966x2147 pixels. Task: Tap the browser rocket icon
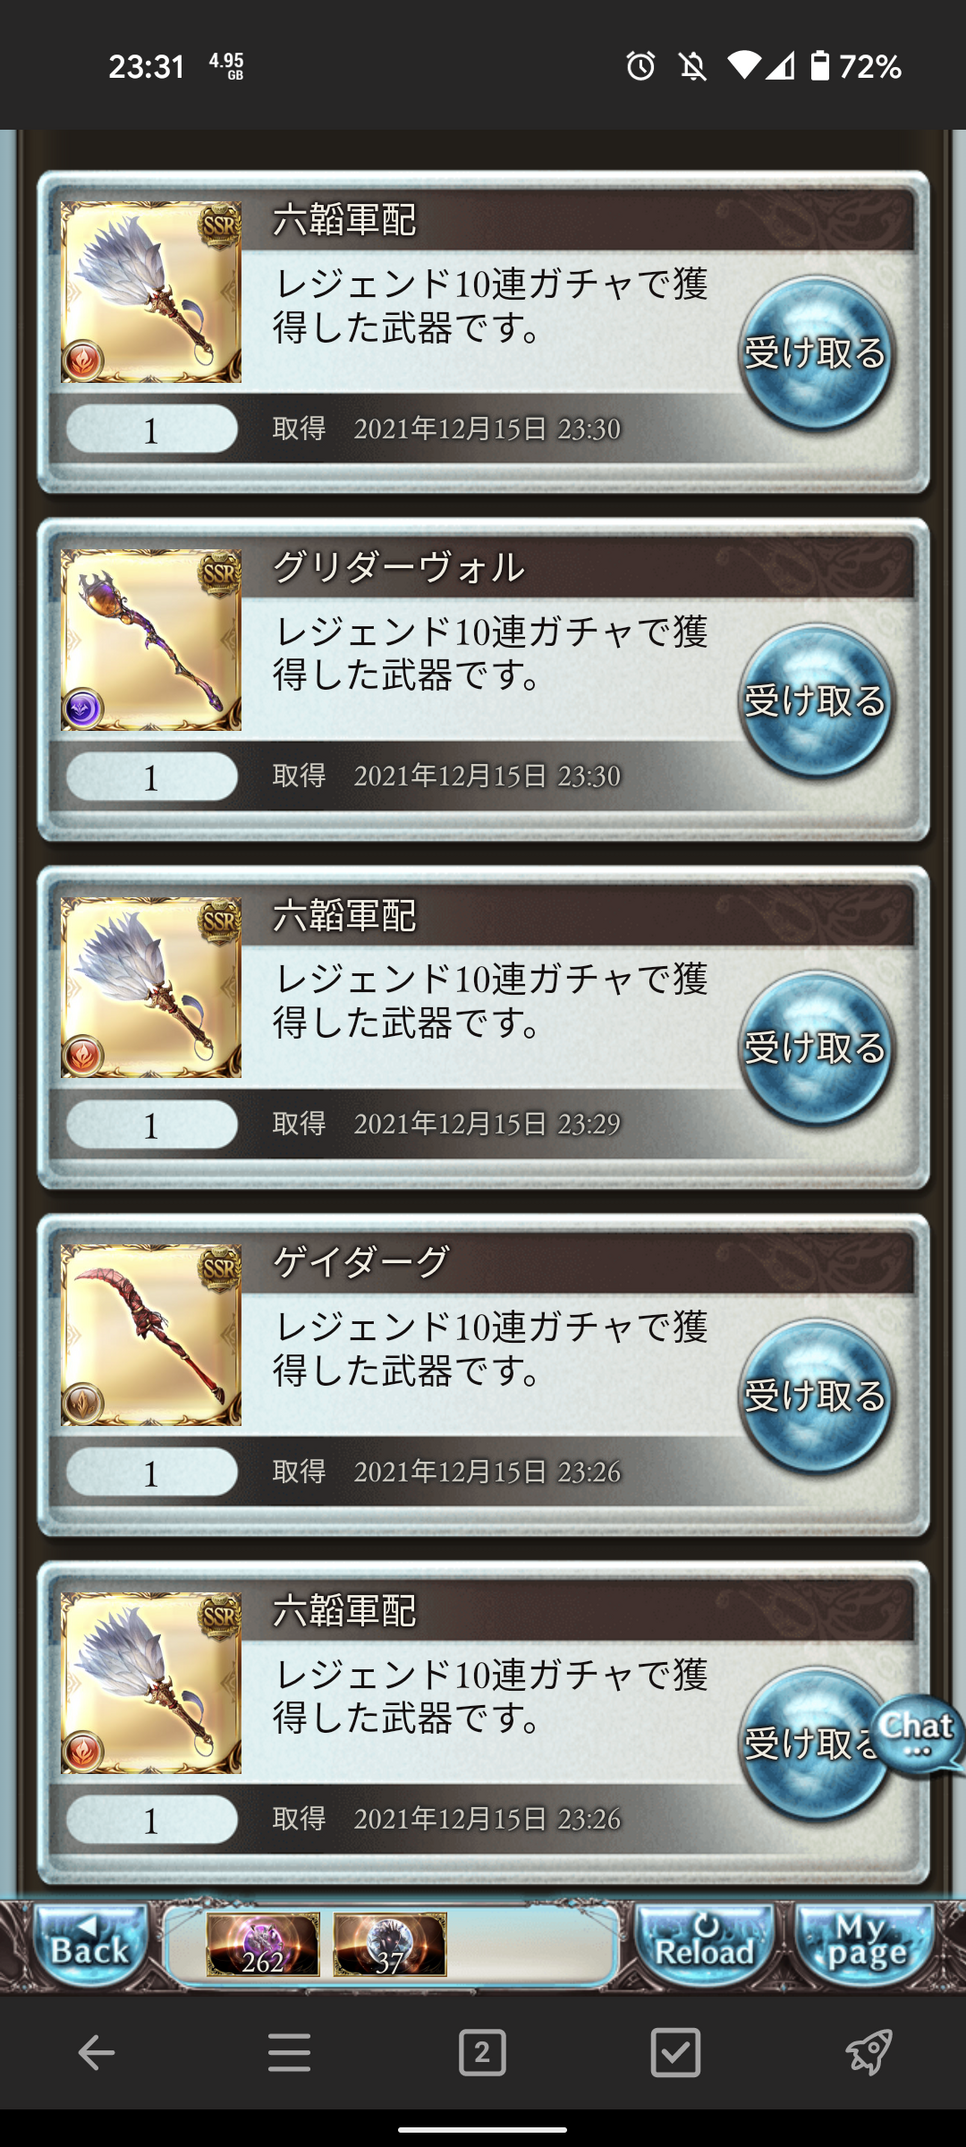(868, 2053)
